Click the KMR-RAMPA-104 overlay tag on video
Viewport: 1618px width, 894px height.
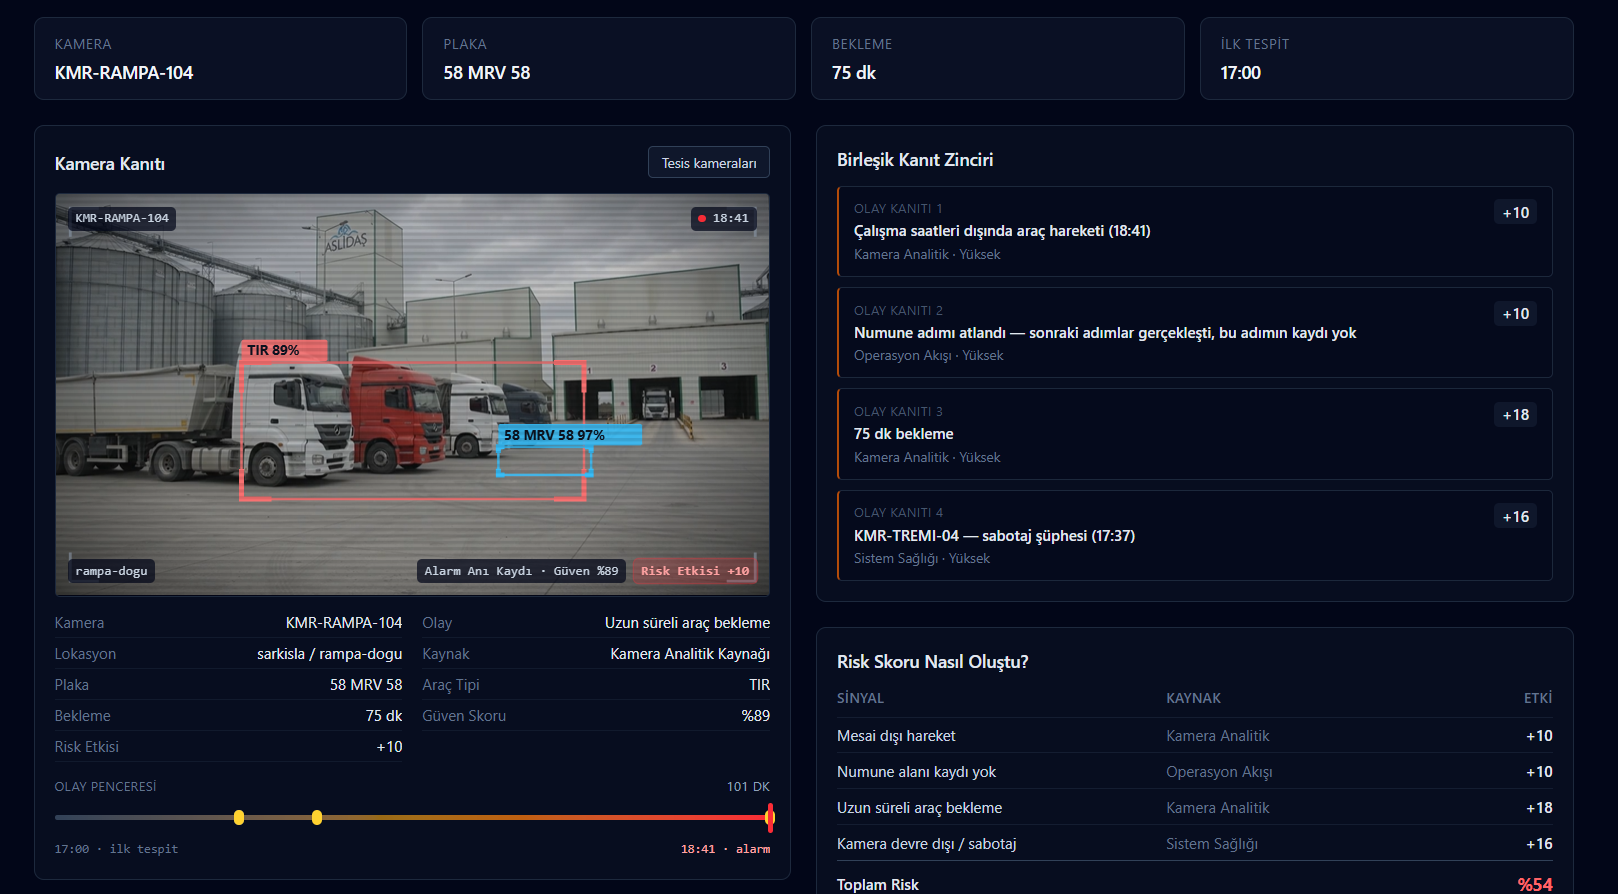(x=122, y=218)
